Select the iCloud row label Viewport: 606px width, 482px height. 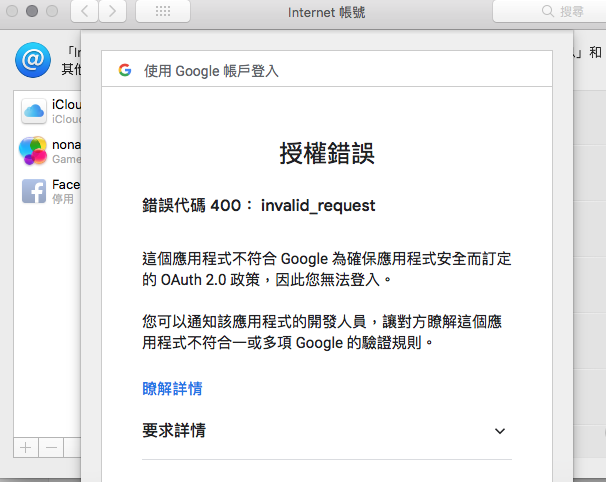66,111
